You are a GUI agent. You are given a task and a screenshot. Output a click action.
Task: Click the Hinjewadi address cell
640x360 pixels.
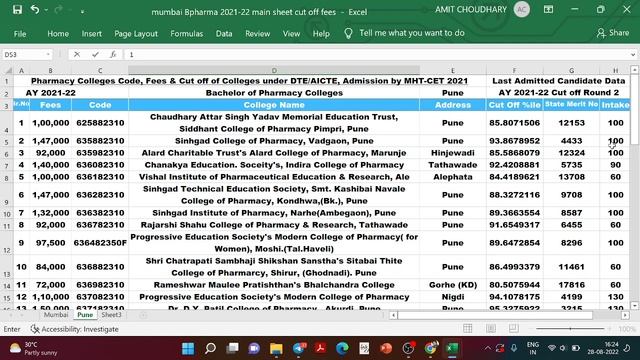pos(453,153)
